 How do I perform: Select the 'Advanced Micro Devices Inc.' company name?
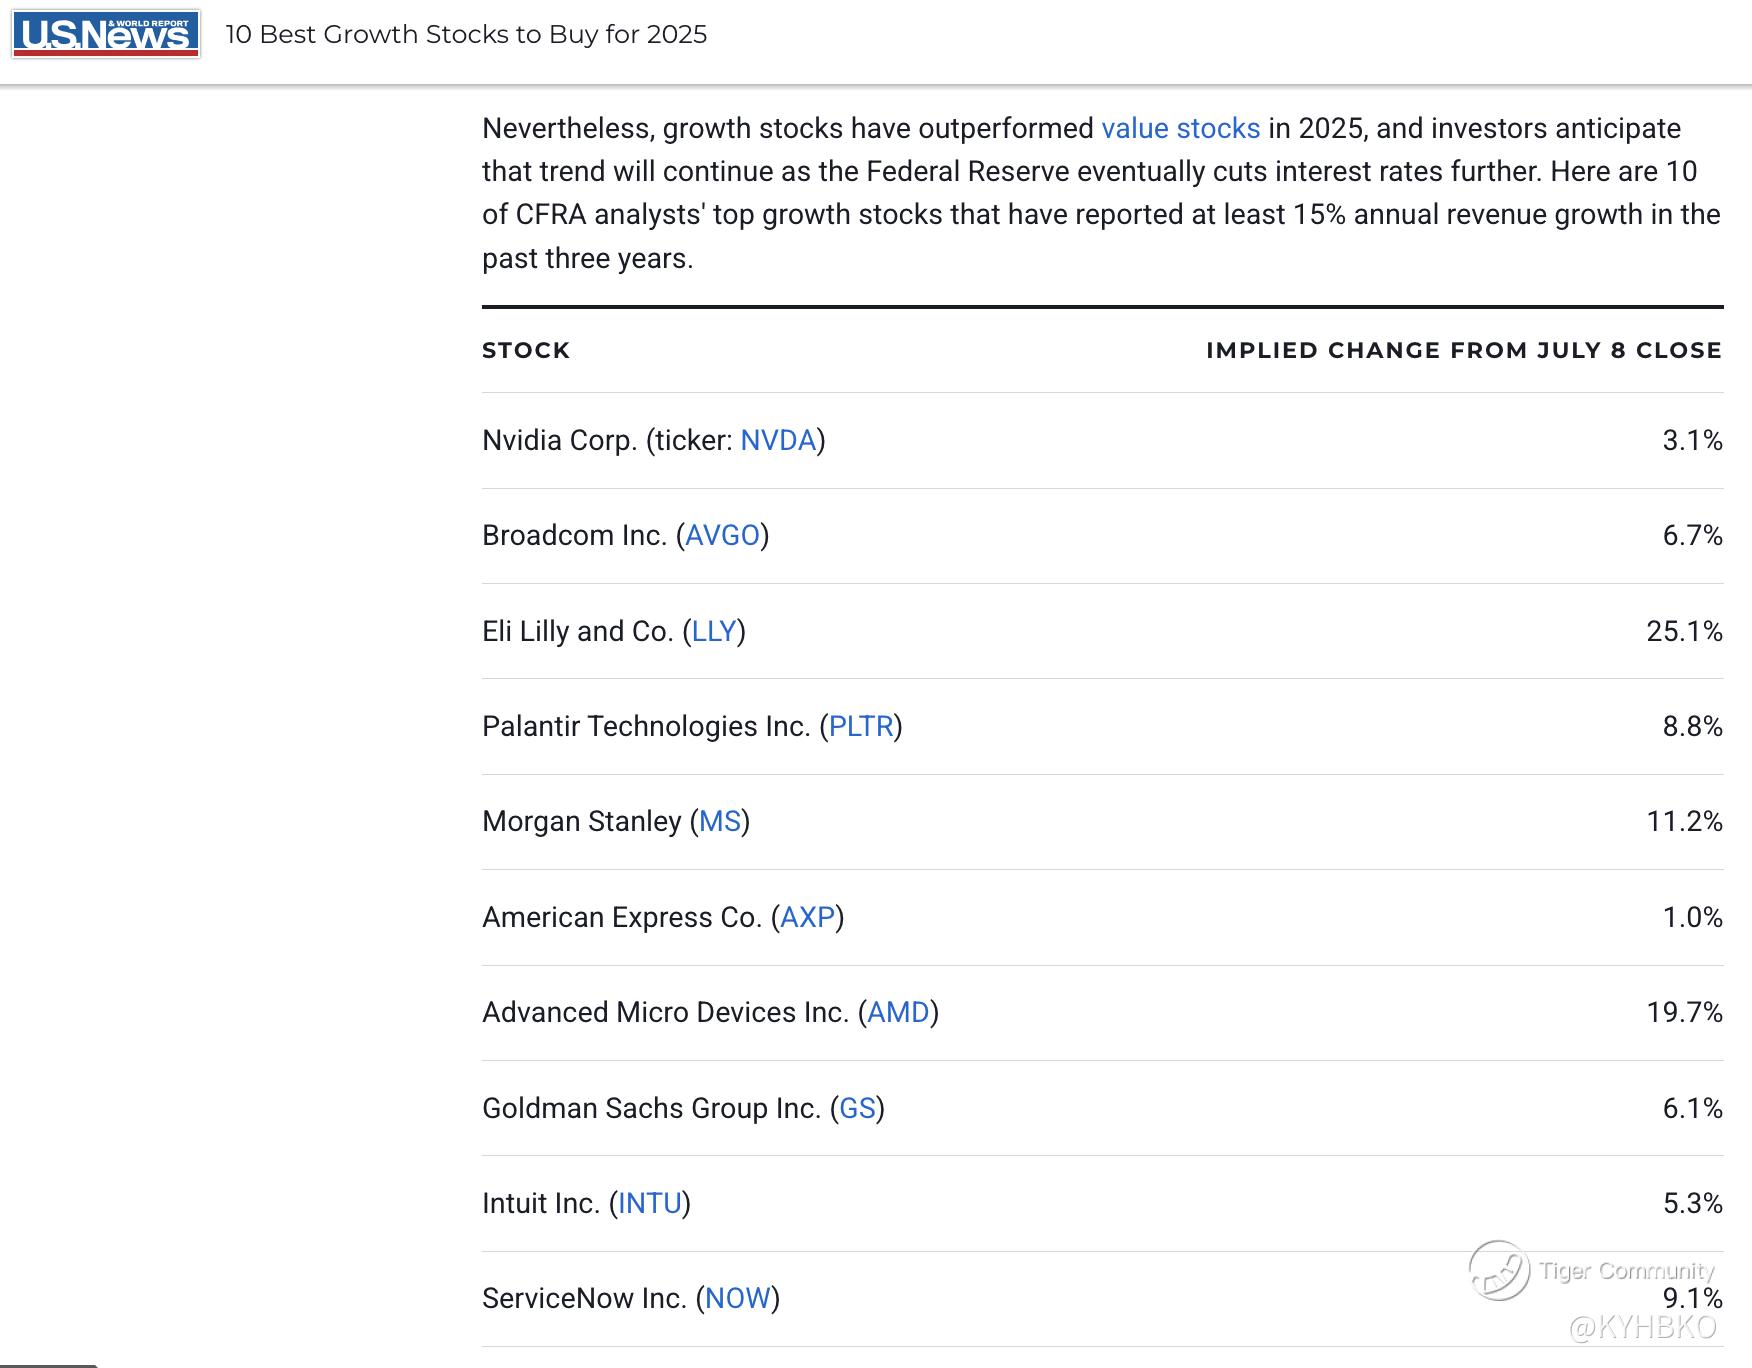point(666,1013)
